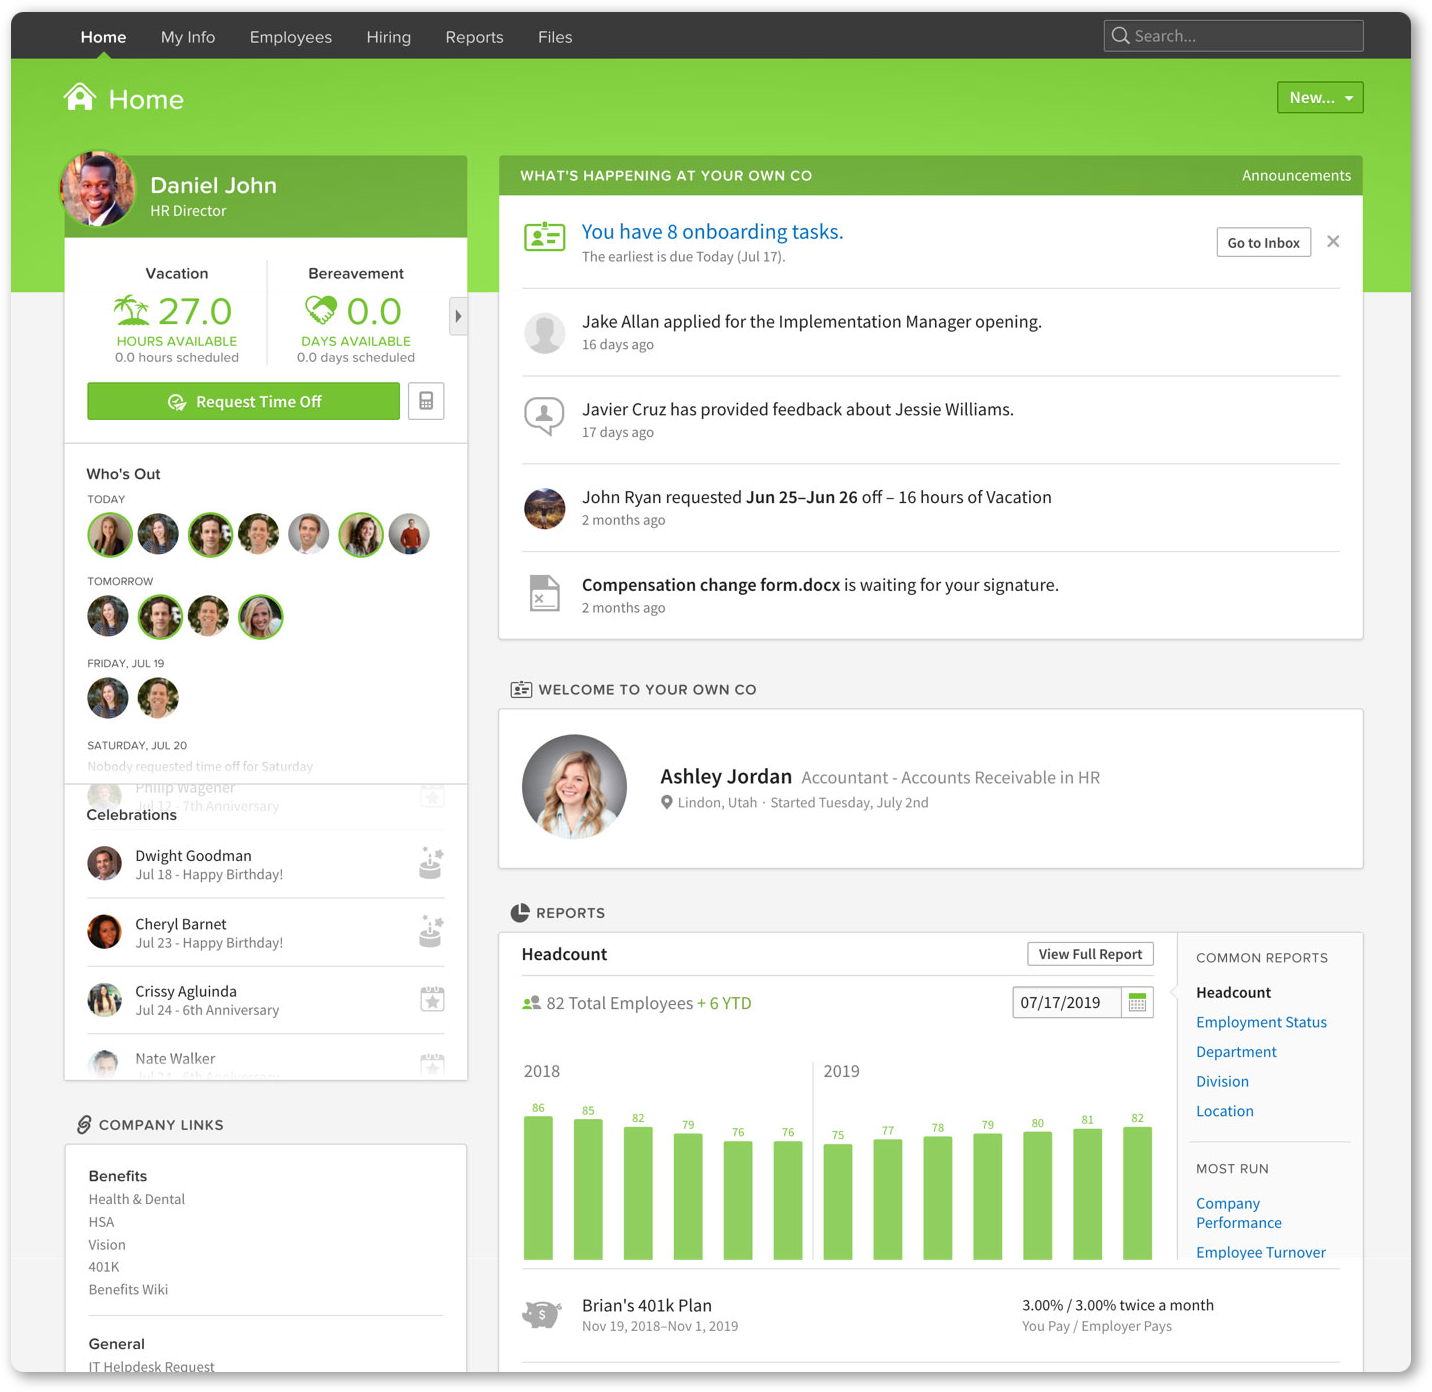The width and height of the screenshot is (1432, 1392).
Task: Click the compensation change document icon
Action: coord(545,593)
